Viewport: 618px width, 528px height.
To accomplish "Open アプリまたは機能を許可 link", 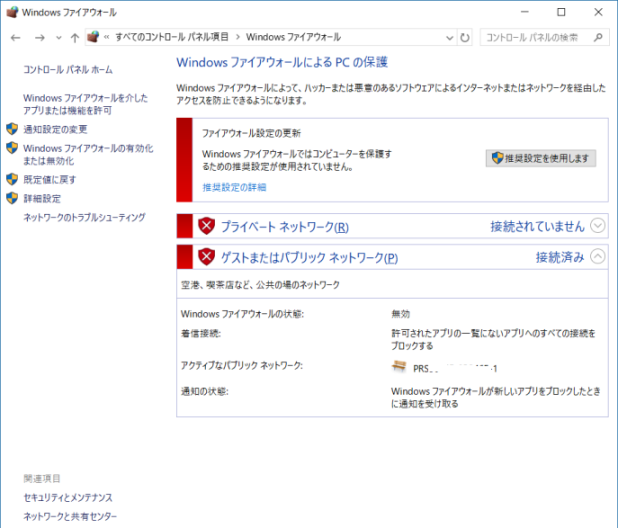I will 85,104.
